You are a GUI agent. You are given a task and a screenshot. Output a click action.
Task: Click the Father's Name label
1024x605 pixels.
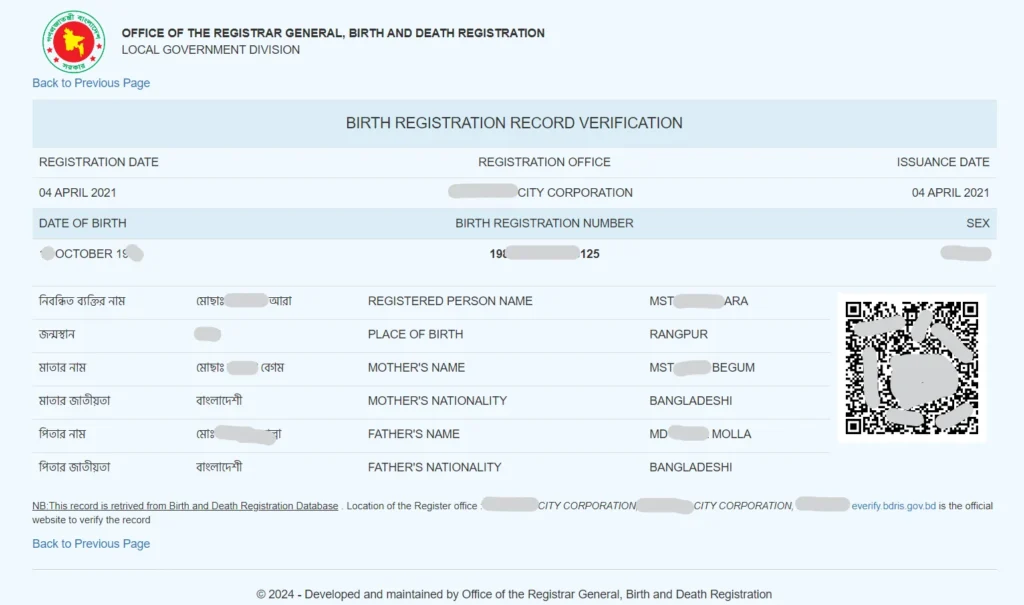413,434
